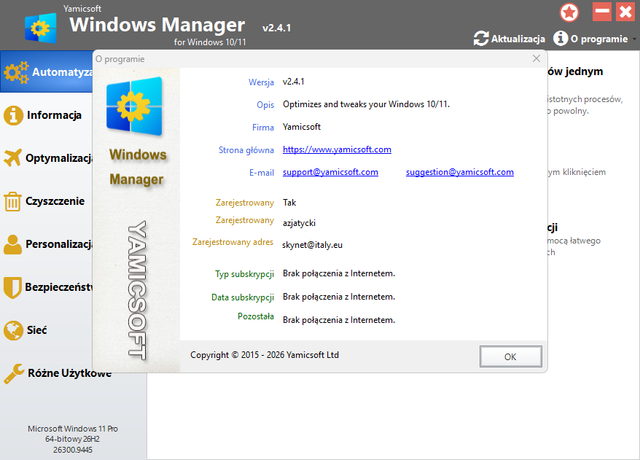Click the Różne Użytkowe wrench icon

point(14,373)
